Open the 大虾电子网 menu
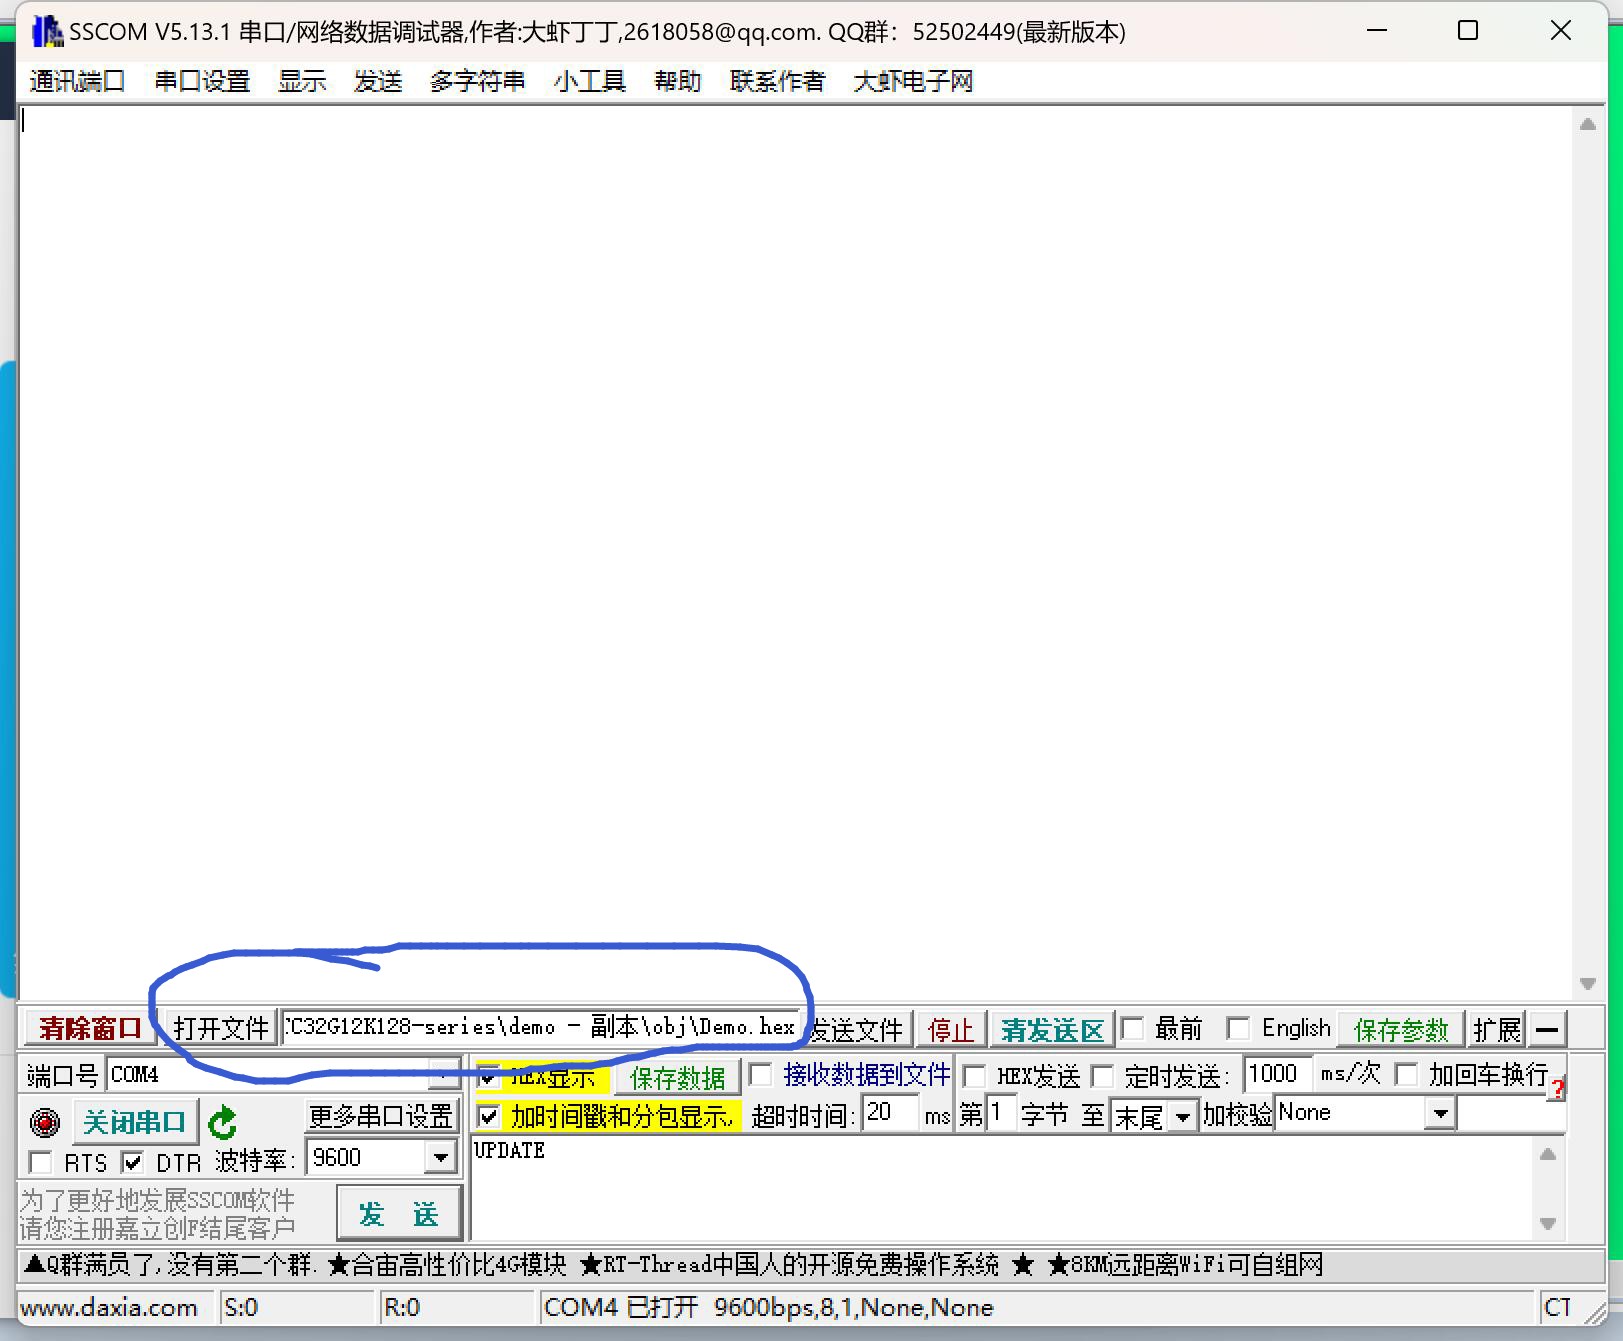This screenshot has height=1341, width=1623. [913, 81]
